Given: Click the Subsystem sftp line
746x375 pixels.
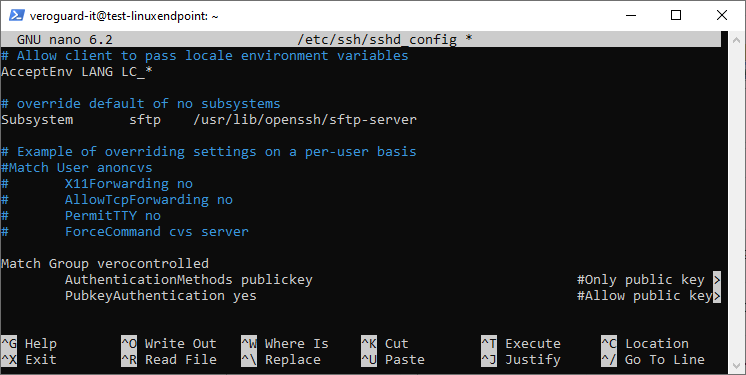Looking at the screenshot, I should pyautogui.click(x=209, y=119).
